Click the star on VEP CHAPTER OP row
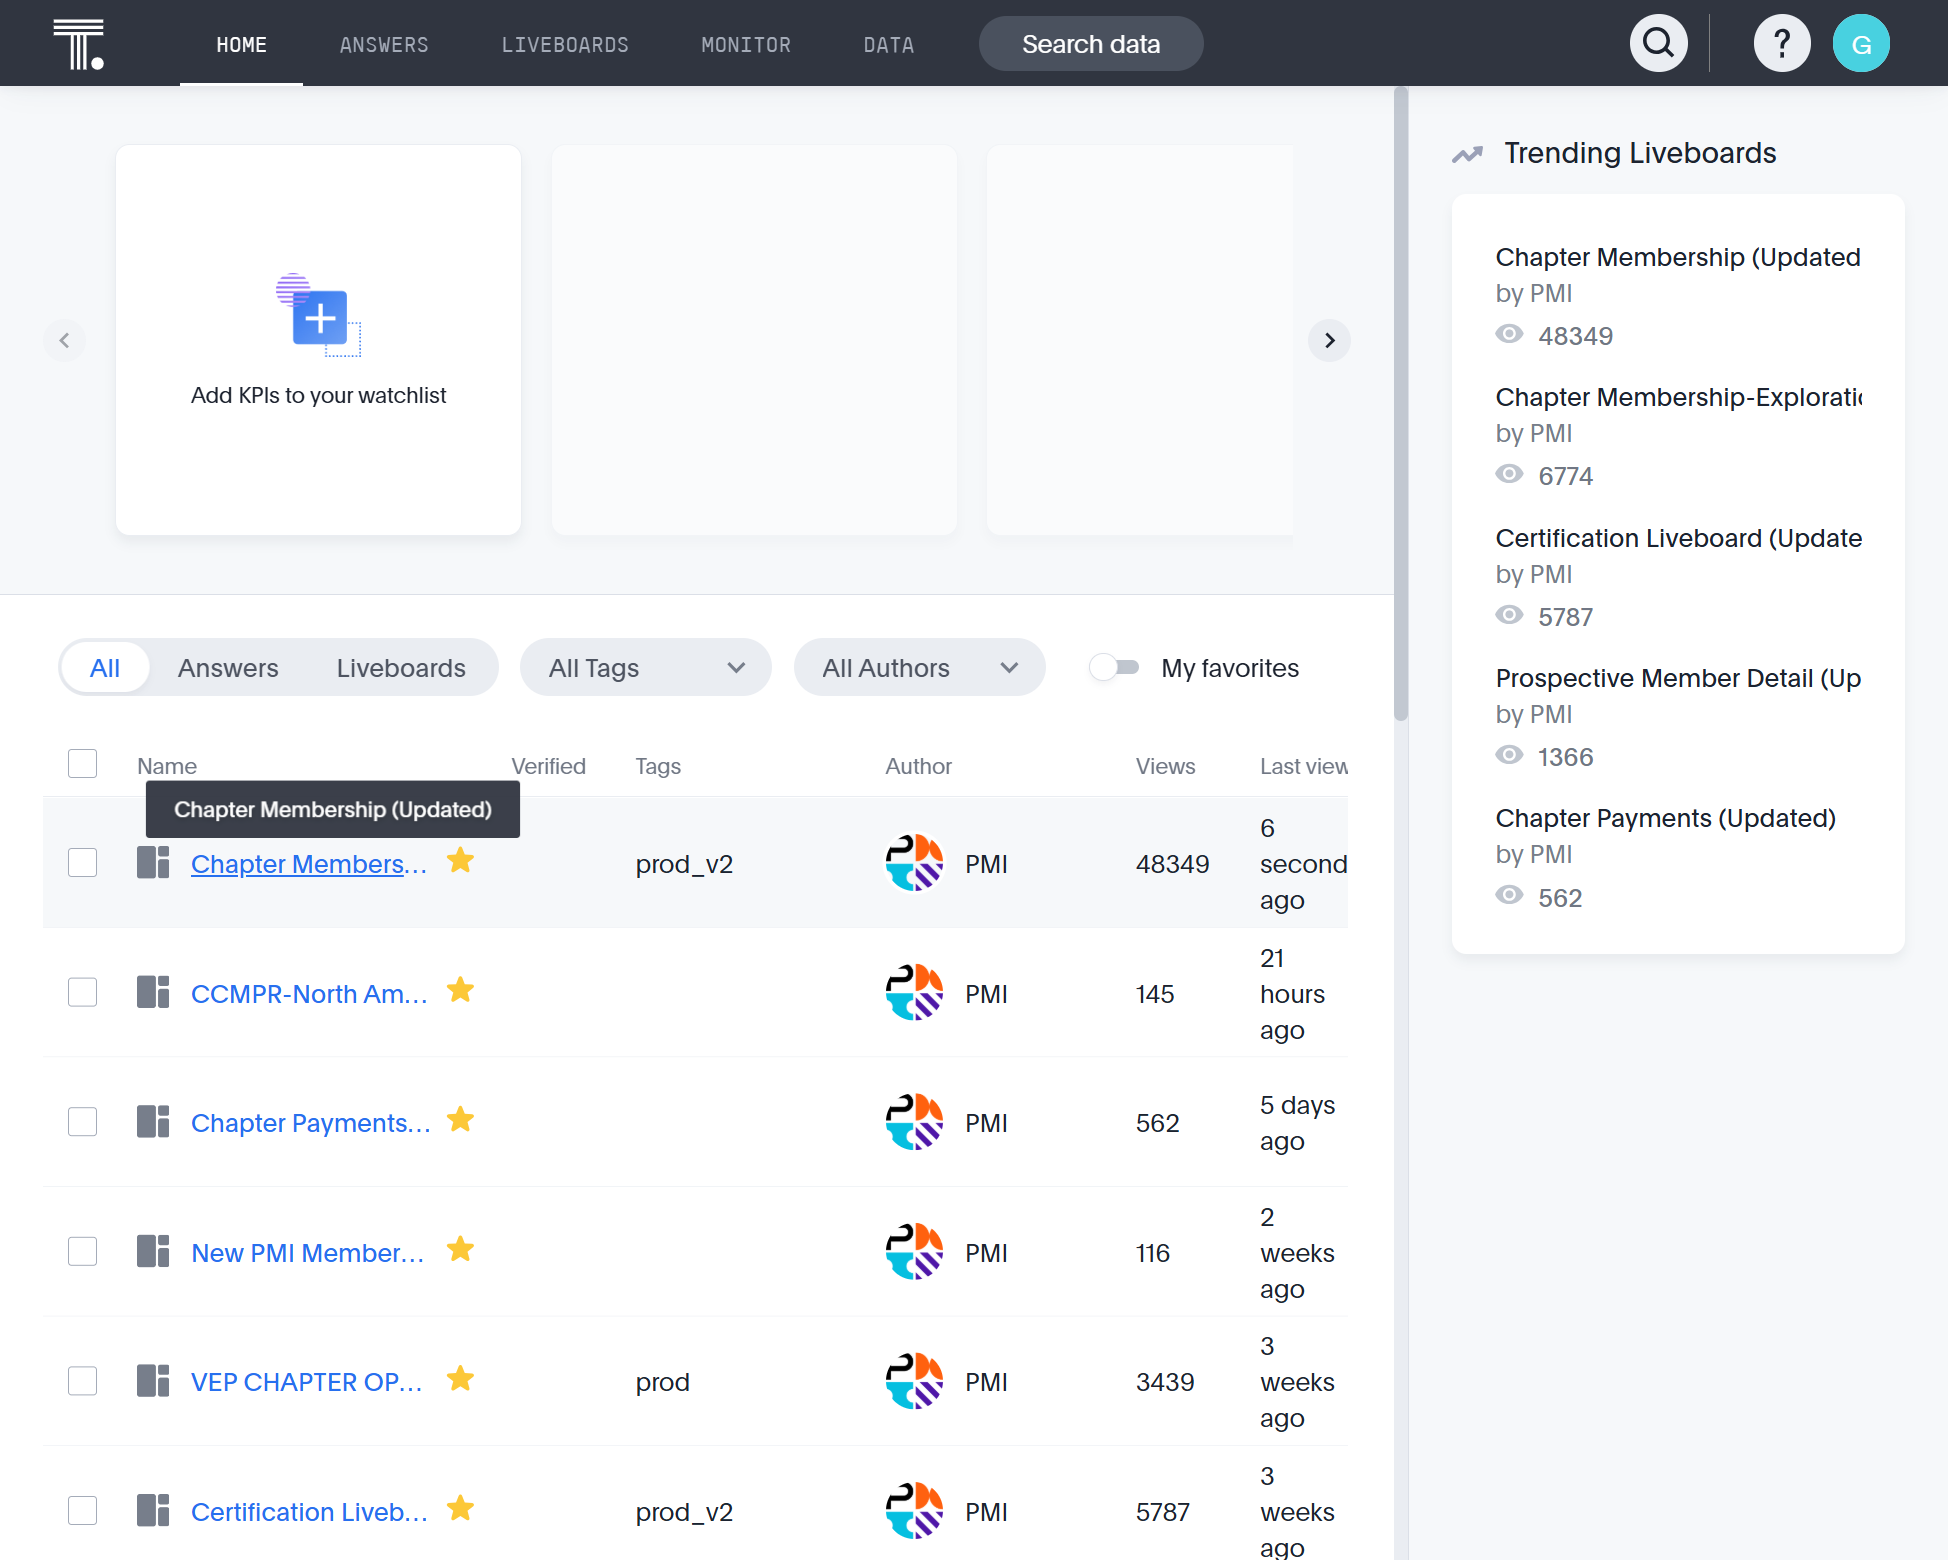 [460, 1378]
